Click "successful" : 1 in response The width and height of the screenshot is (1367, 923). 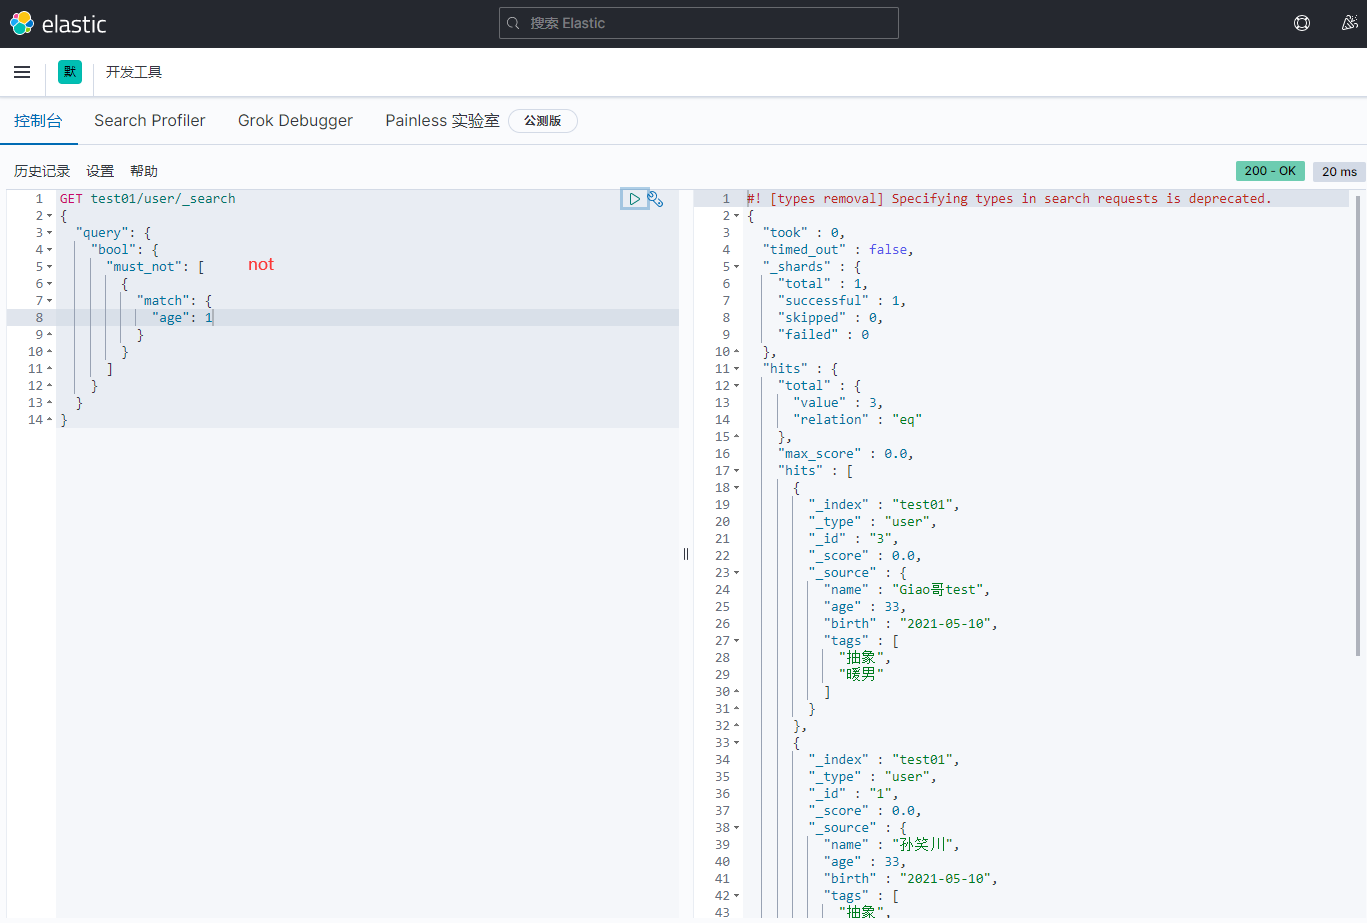pos(842,301)
